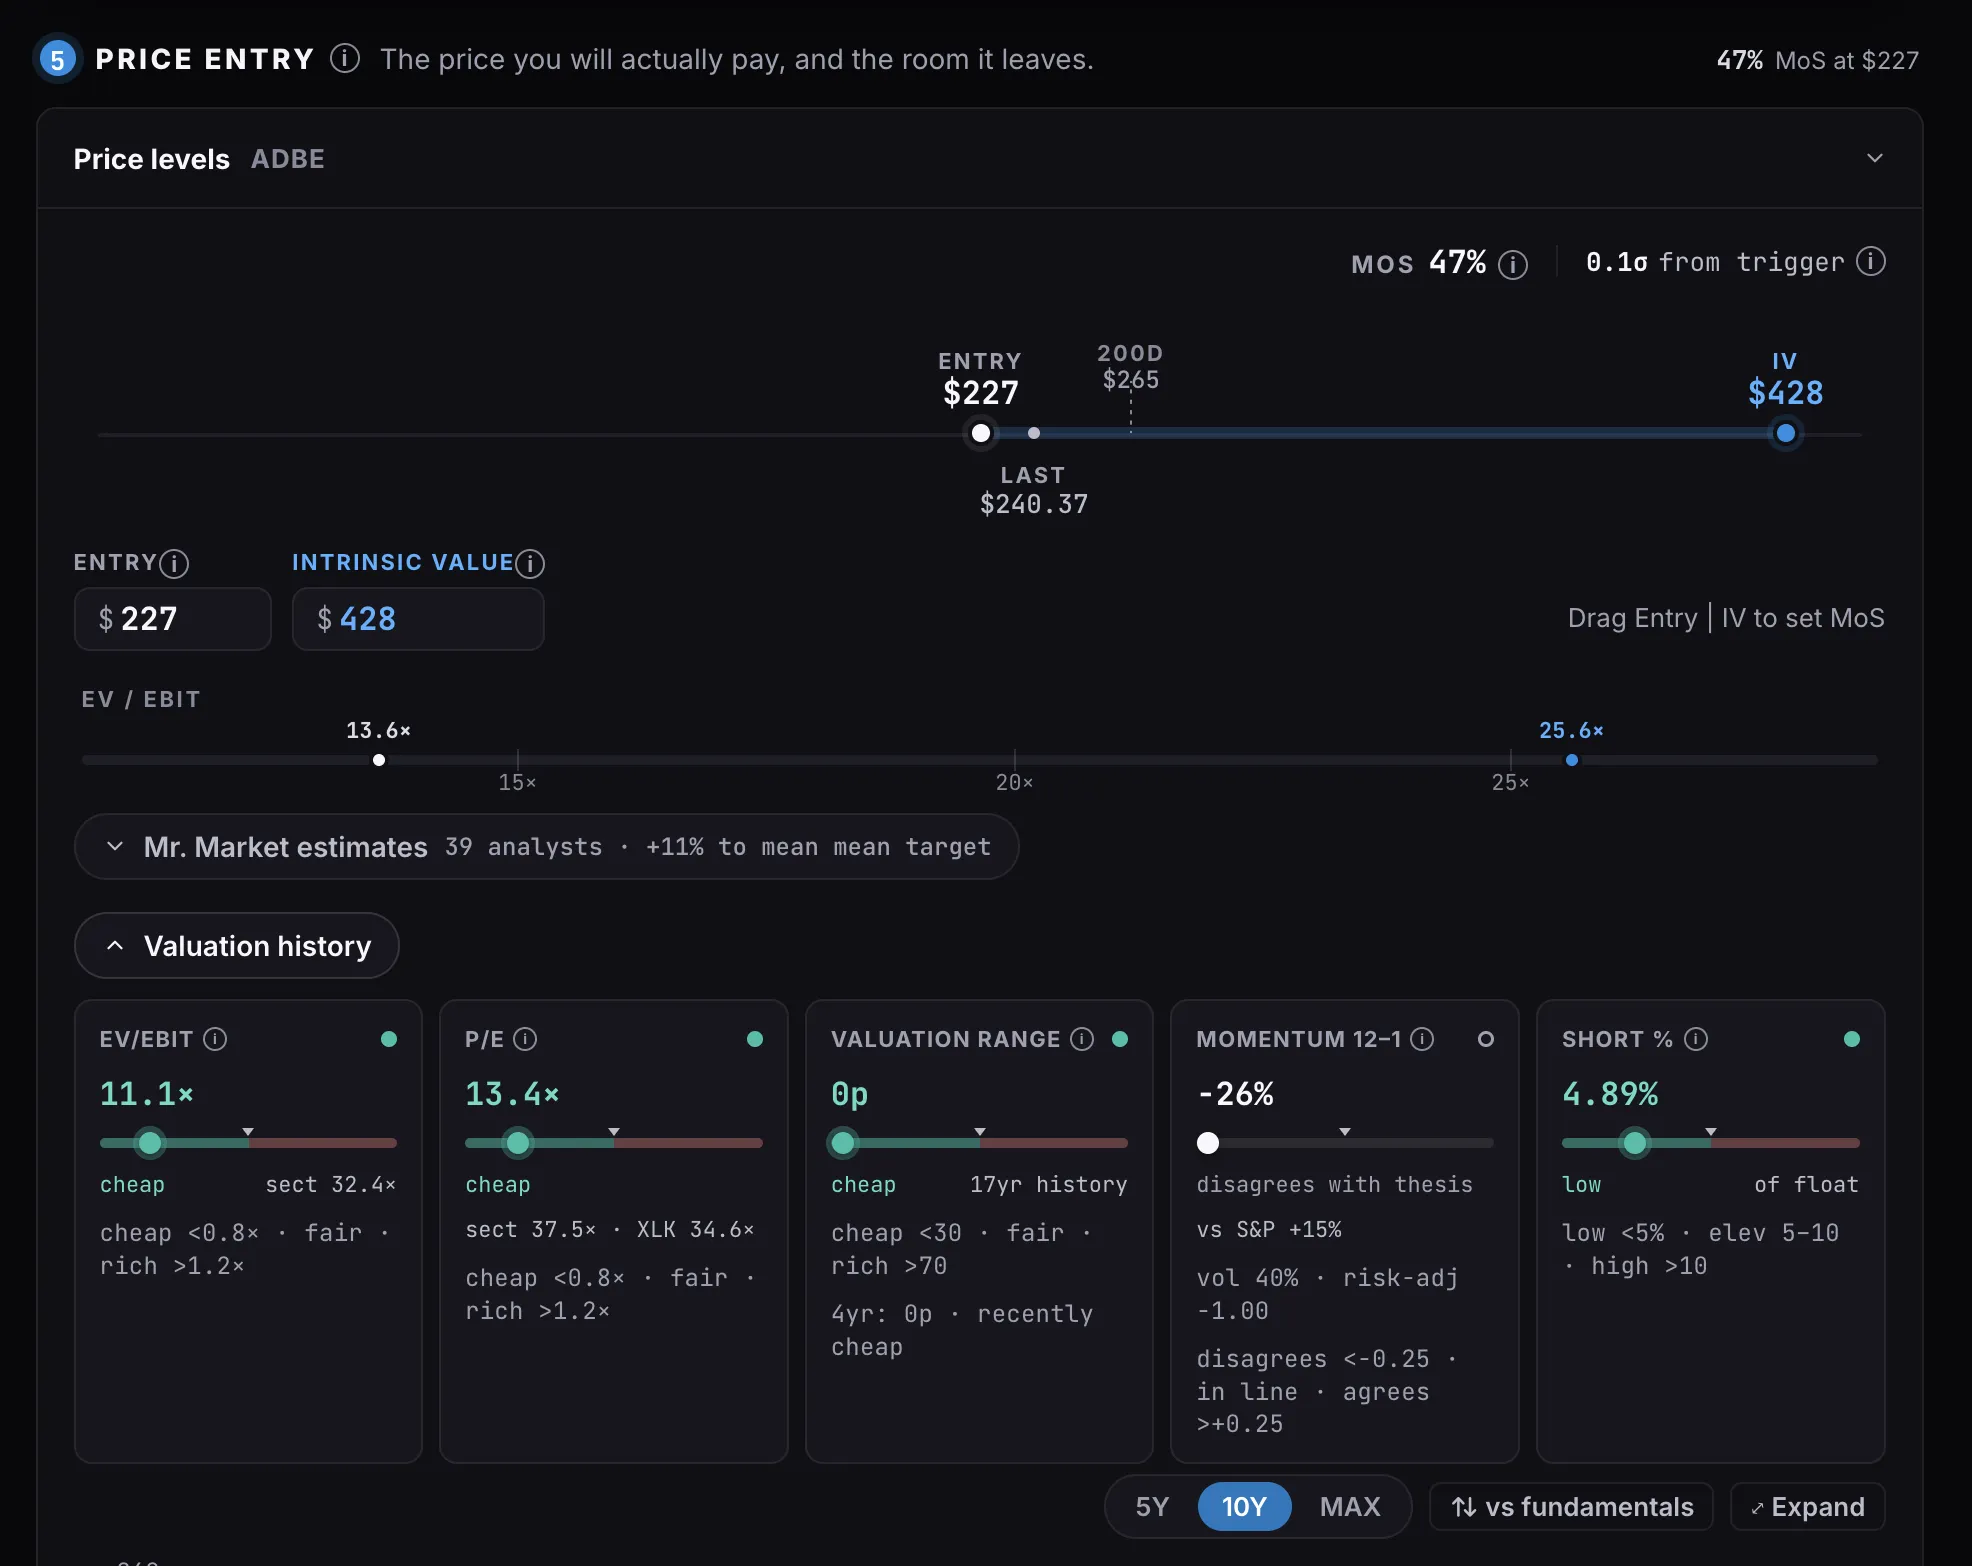The width and height of the screenshot is (1972, 1566).
Task: Click the Short % green status dot
Action: coord(1852,1039)
